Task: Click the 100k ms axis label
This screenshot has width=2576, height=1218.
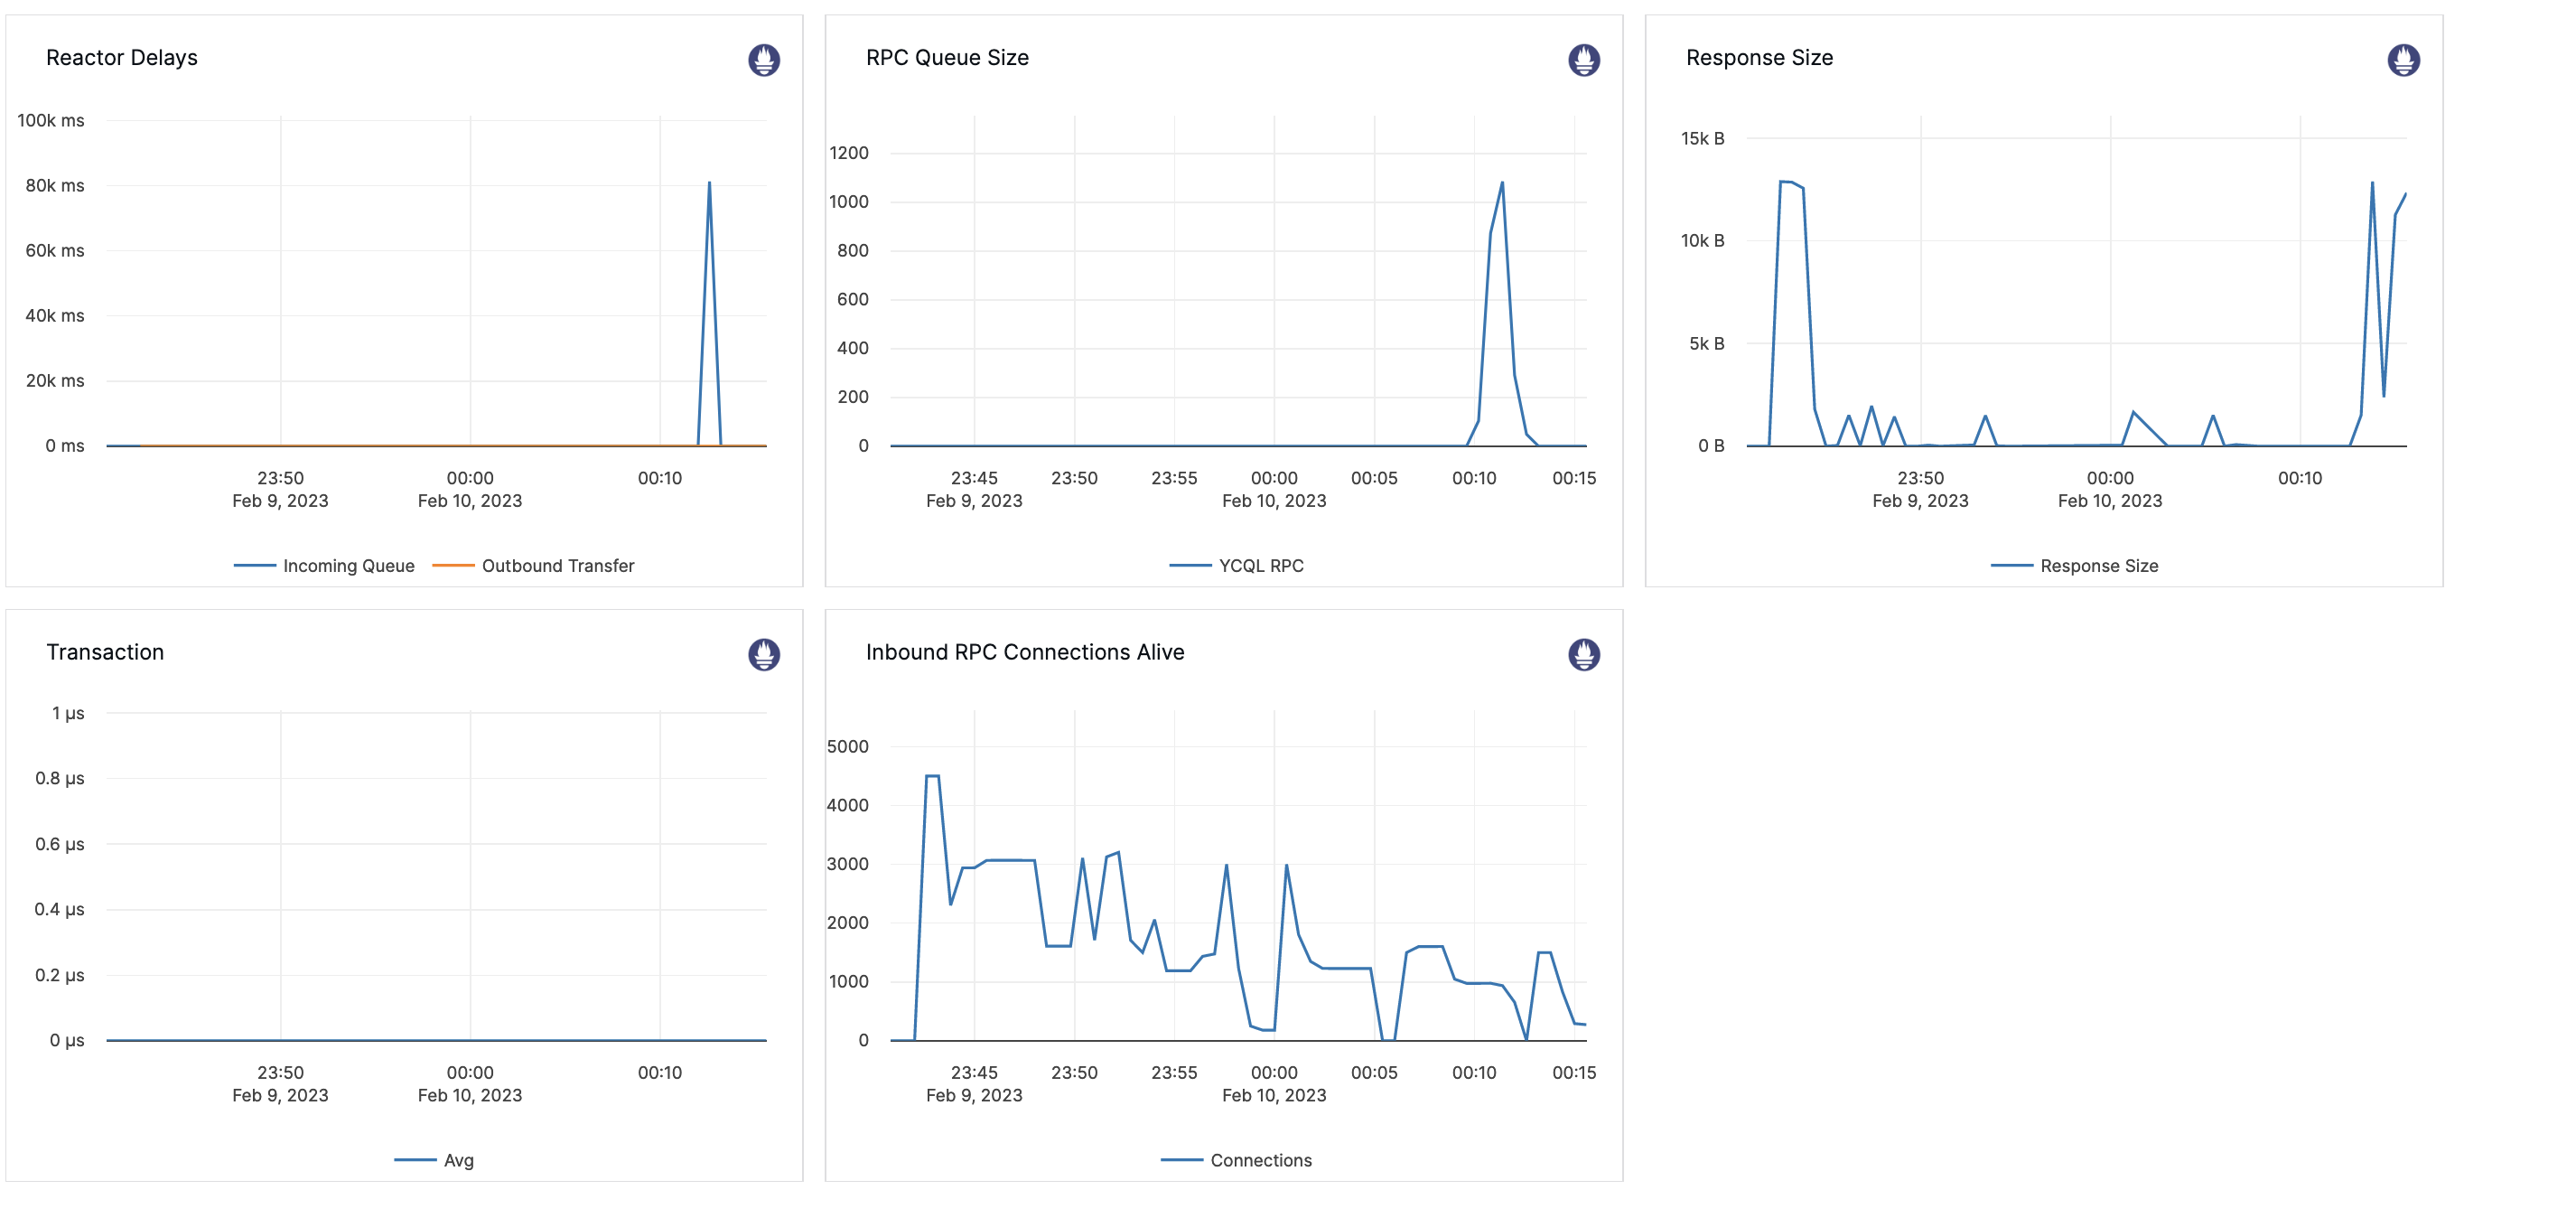Action: click(x=51, y=120)
